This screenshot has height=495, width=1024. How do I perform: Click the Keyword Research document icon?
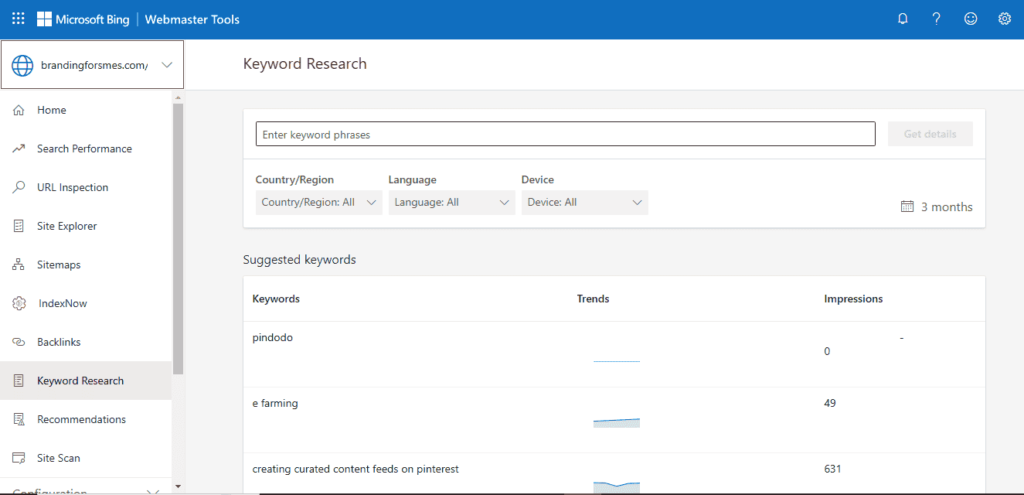[x=18, y=381]
